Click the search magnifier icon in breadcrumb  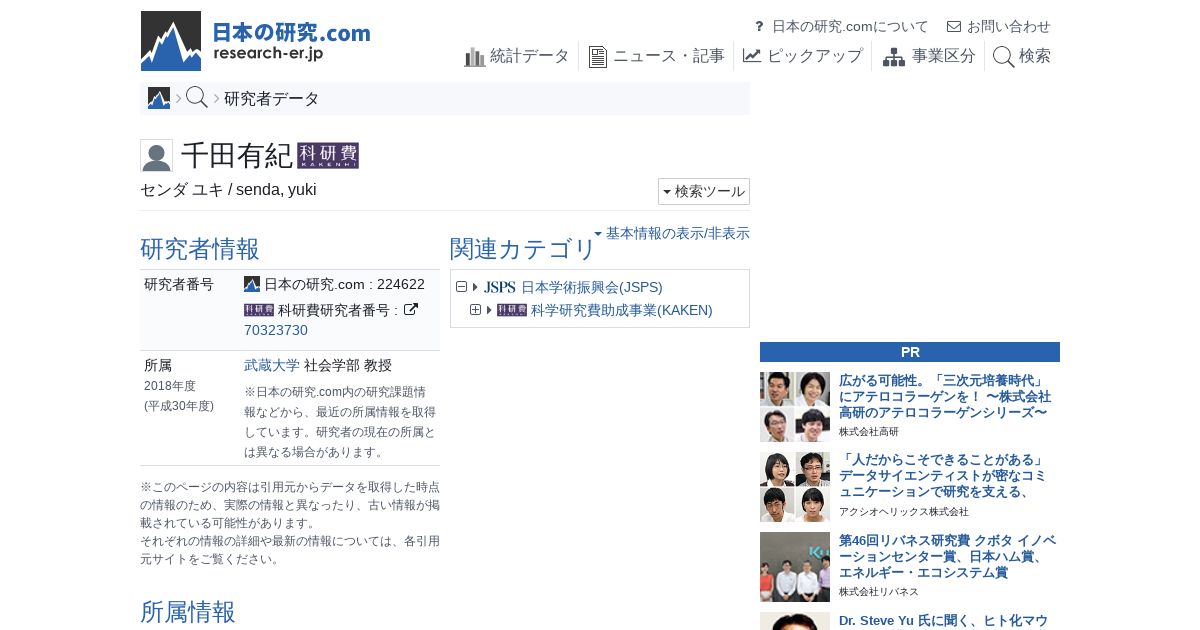(197, 98)
